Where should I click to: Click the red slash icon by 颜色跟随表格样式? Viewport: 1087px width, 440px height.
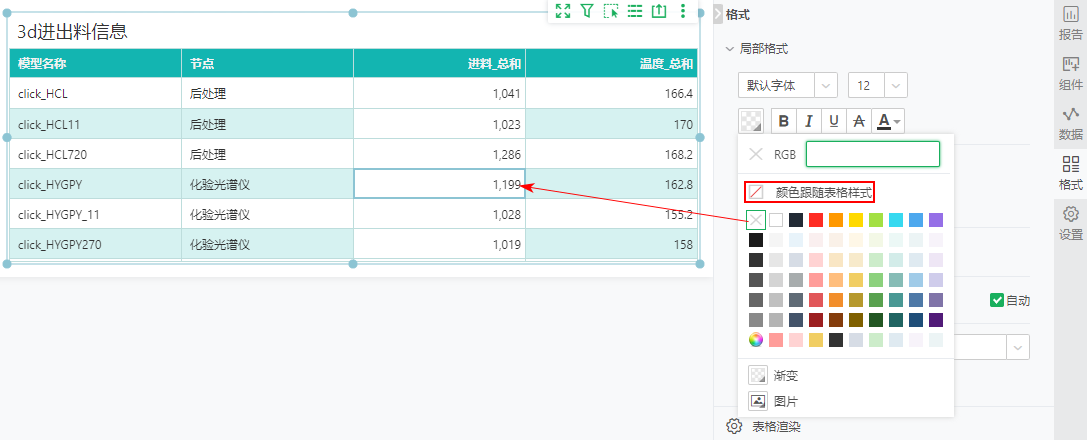click(756, 192)
